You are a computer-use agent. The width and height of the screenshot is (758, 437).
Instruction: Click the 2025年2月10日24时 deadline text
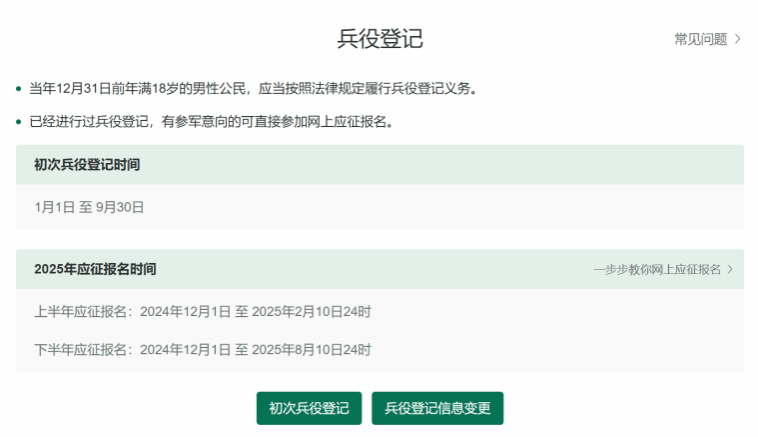tap(311, 311)
